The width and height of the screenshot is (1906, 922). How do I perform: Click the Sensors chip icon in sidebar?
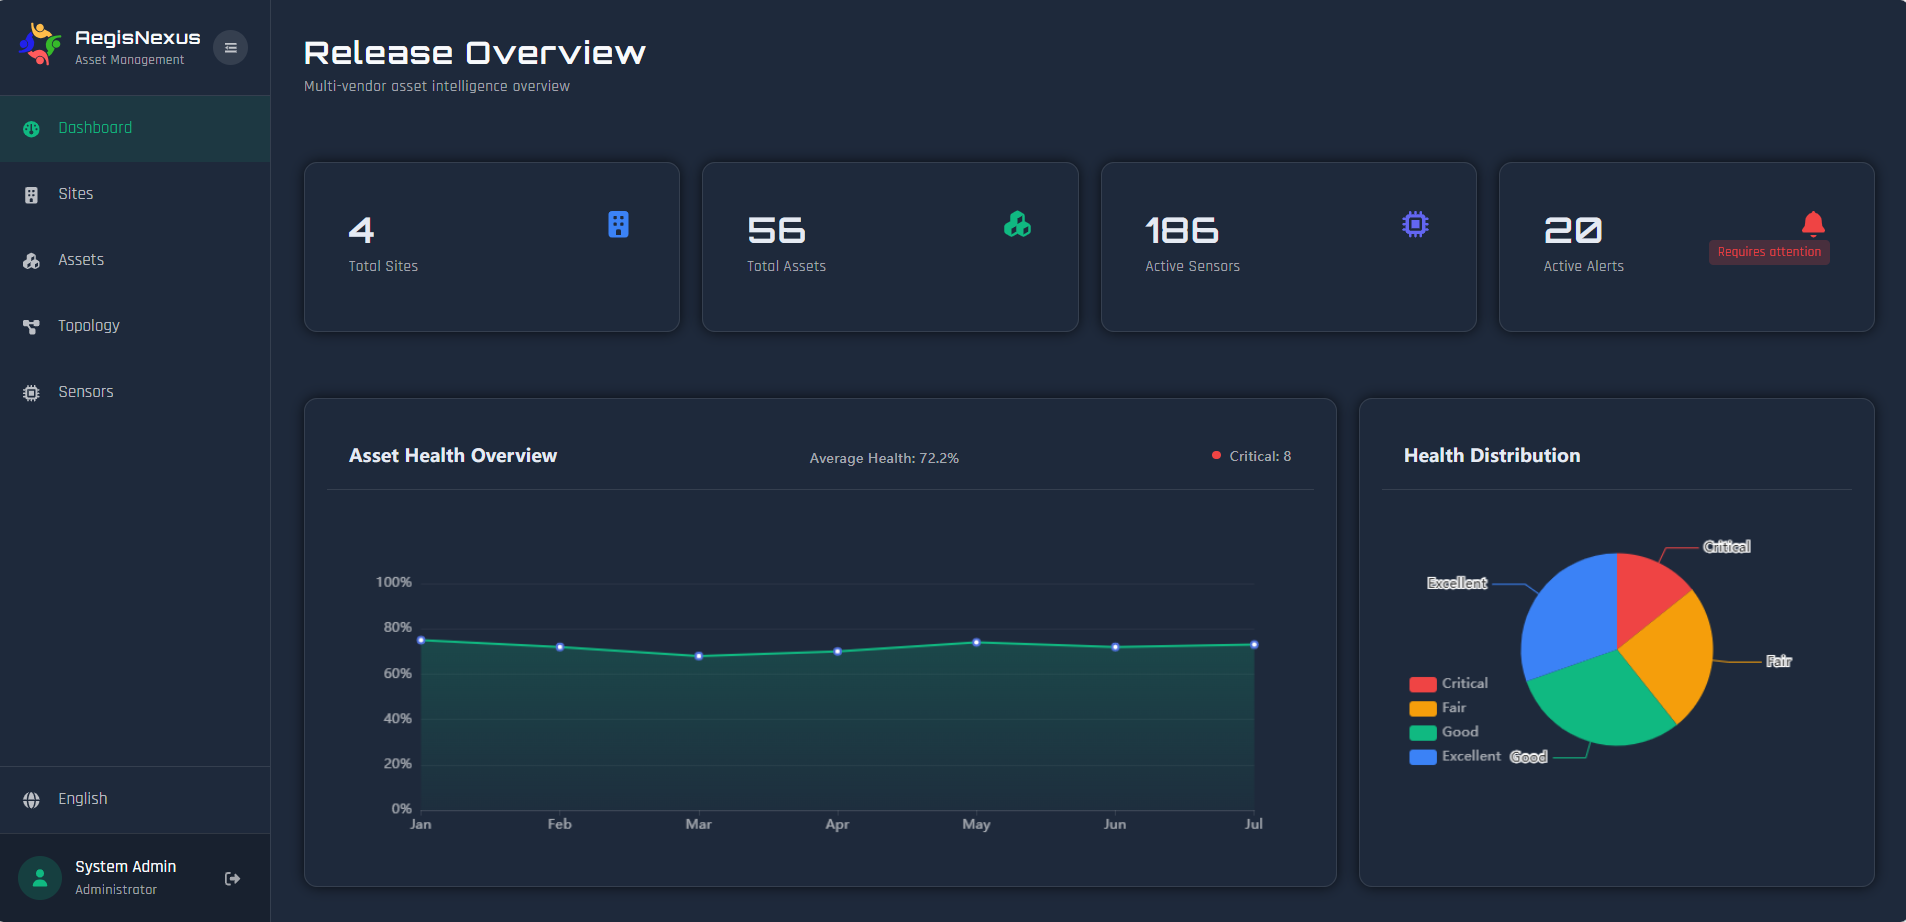(32, 393)
